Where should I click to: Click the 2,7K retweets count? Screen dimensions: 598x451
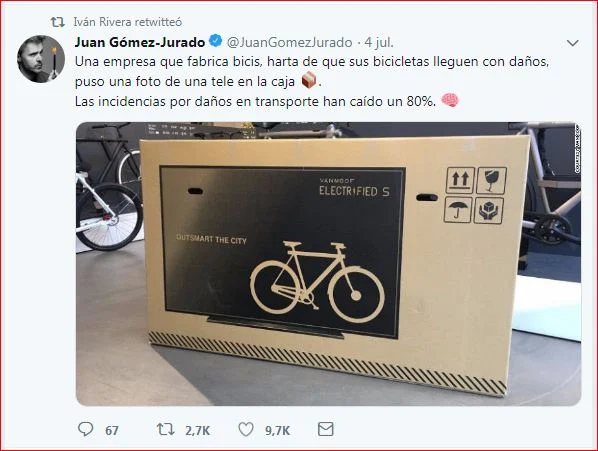coord(198,431)
